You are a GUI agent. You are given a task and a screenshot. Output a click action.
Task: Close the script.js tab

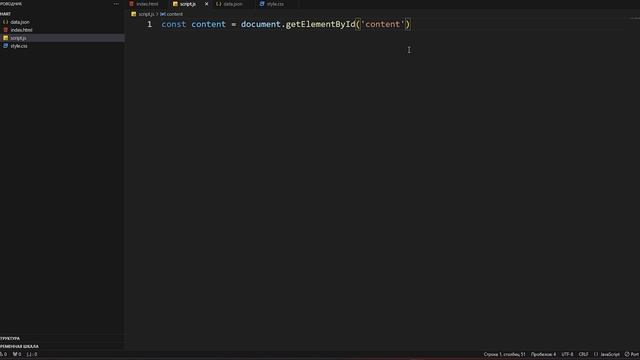tap(207, 4)
